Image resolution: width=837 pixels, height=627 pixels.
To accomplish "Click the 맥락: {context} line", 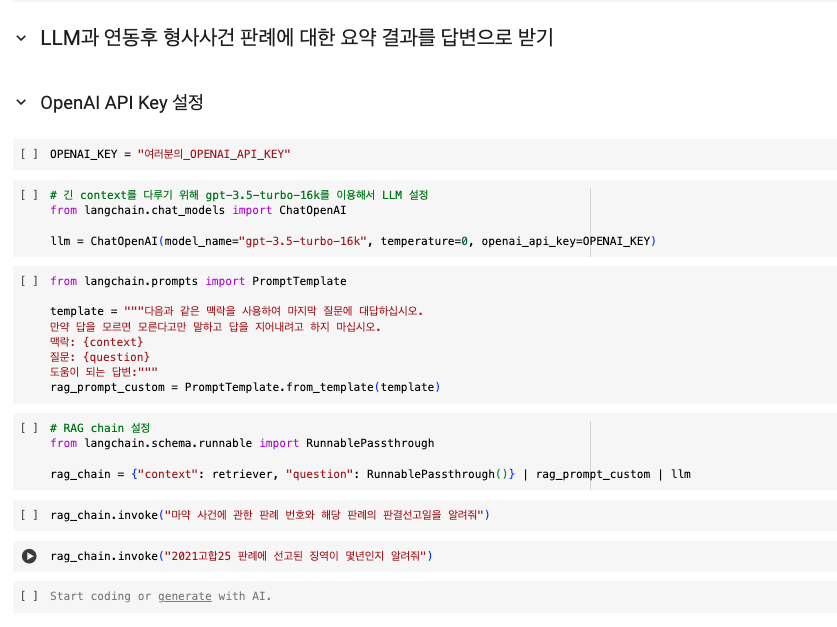I will [97, 342].
